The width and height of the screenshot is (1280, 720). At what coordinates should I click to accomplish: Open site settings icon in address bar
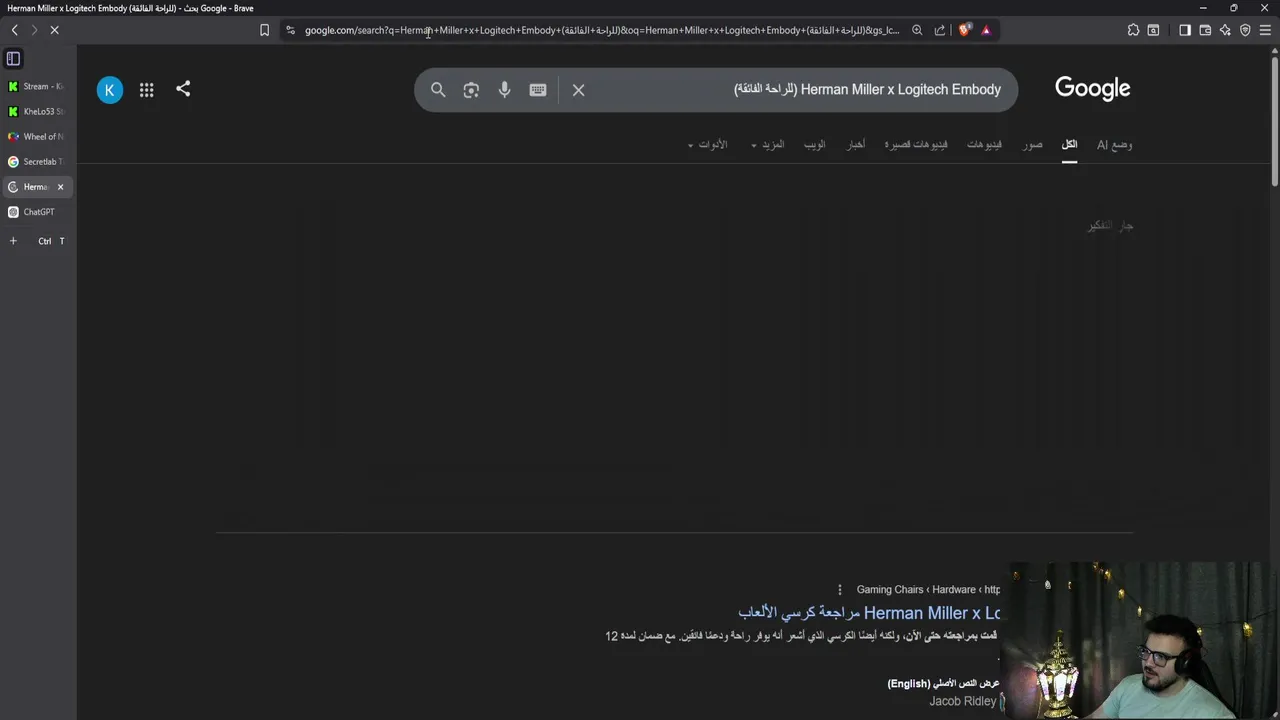click(290, 30)
